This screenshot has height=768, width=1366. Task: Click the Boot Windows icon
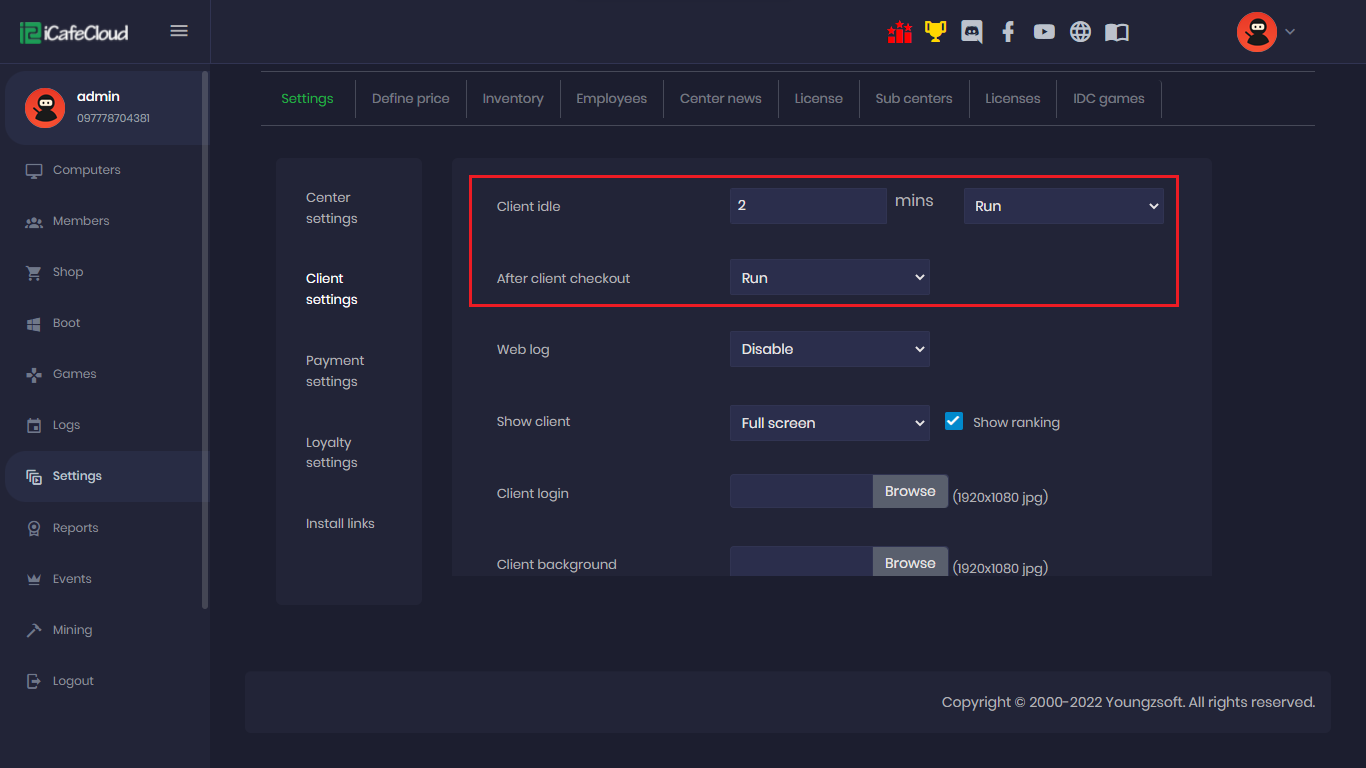point(33,324)
